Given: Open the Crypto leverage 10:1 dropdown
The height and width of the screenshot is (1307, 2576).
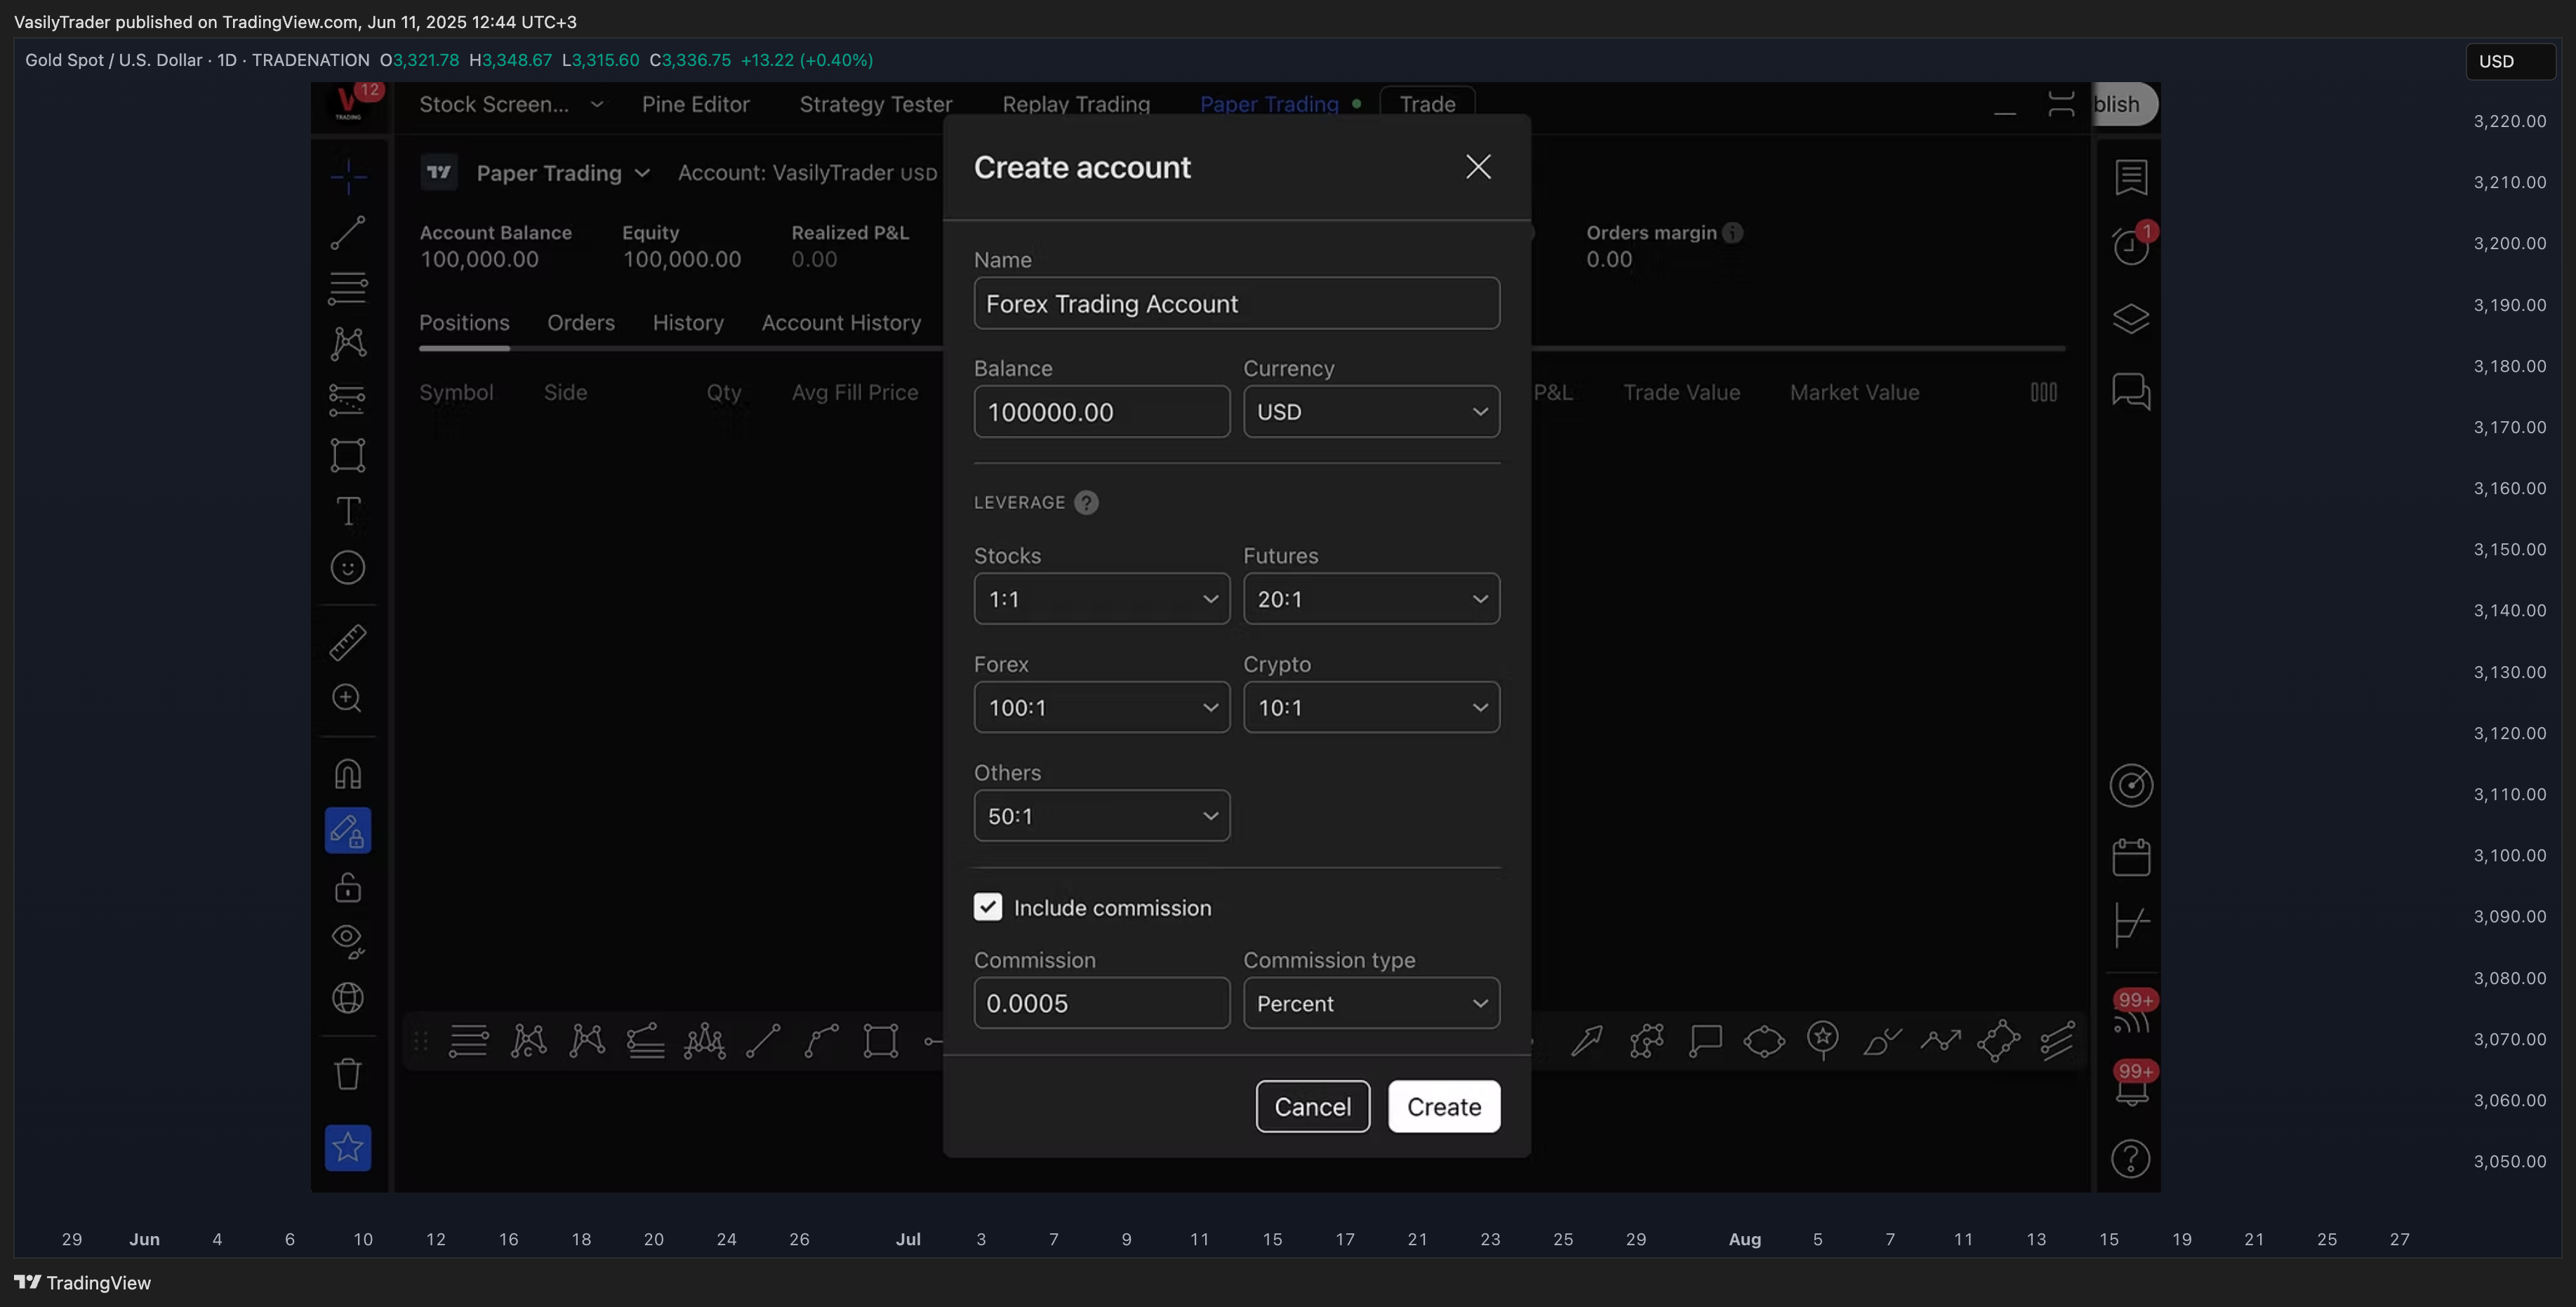Looking at the screenshot, I should click(x=1371, y=707).
